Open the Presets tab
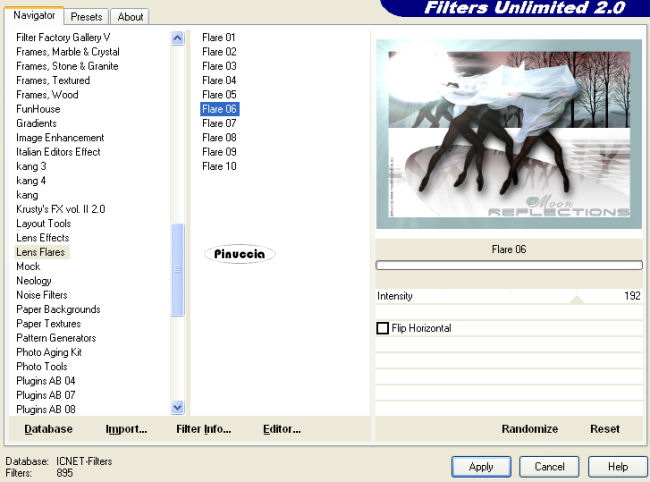The image size is (650, 482). pyautogui.click(x=86, y=17)
